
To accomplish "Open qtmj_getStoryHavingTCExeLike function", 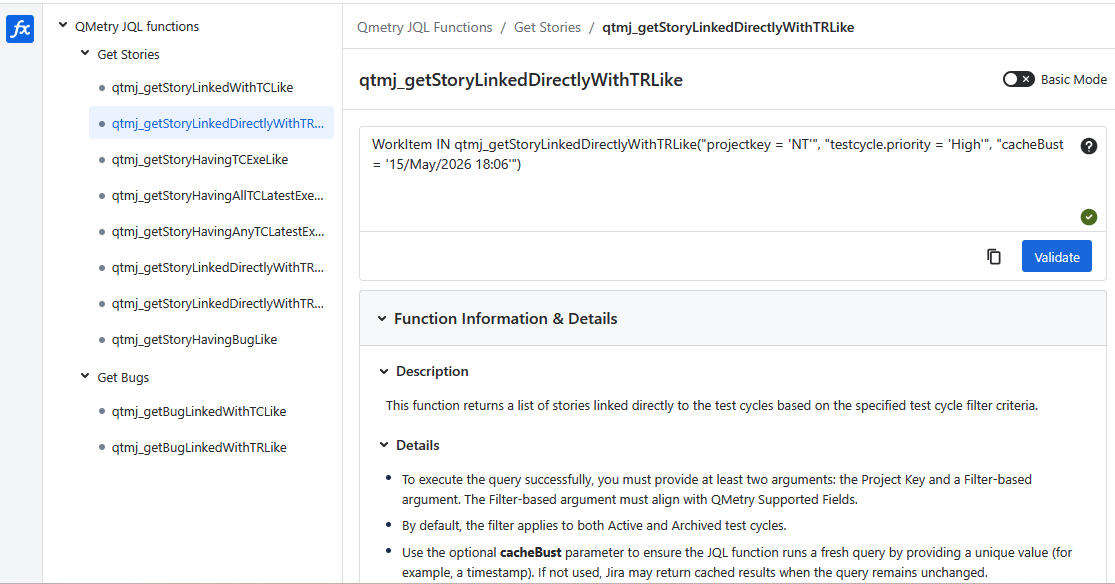I will click(x=200, y=159).
